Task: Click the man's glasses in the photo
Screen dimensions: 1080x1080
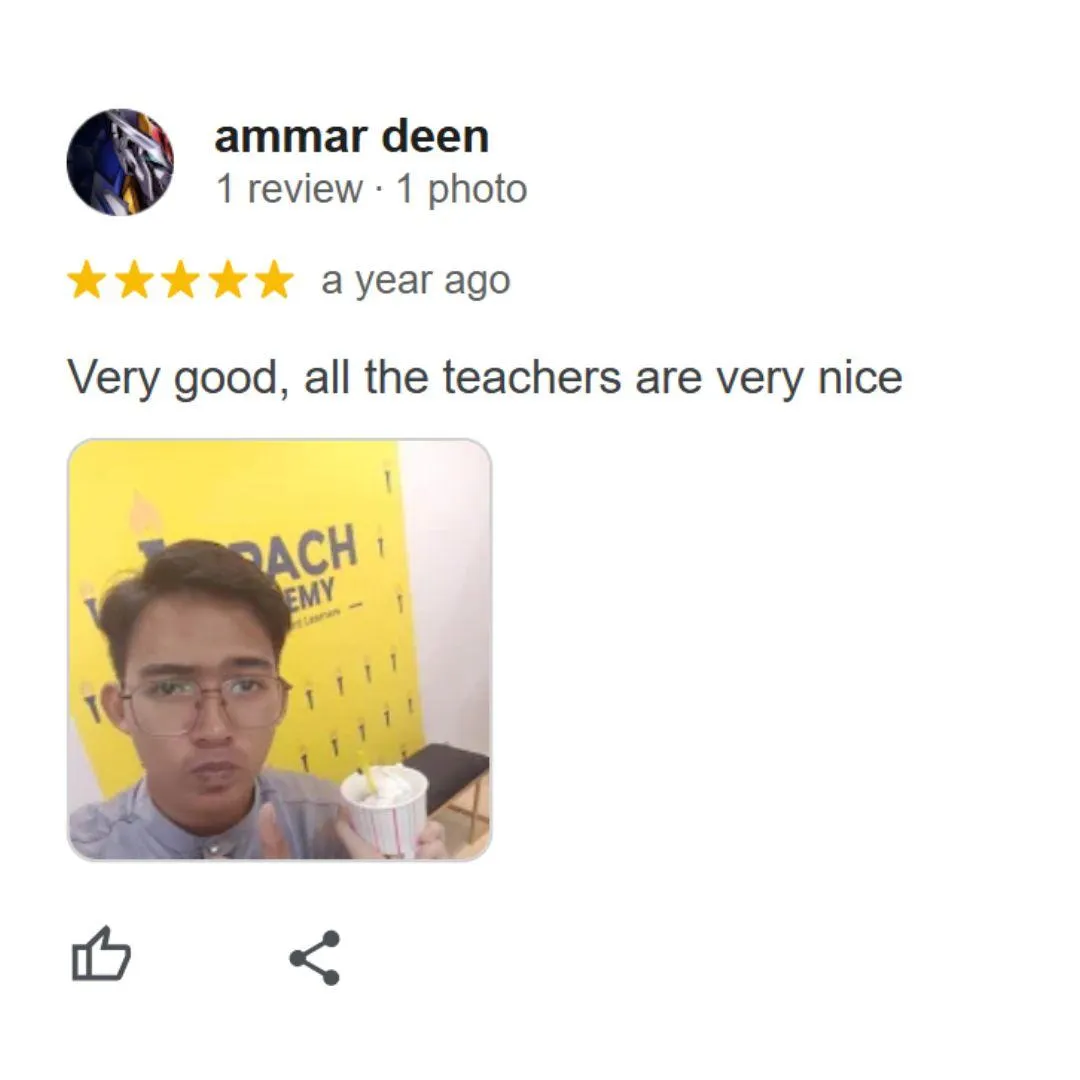Action: click(205, 700)
